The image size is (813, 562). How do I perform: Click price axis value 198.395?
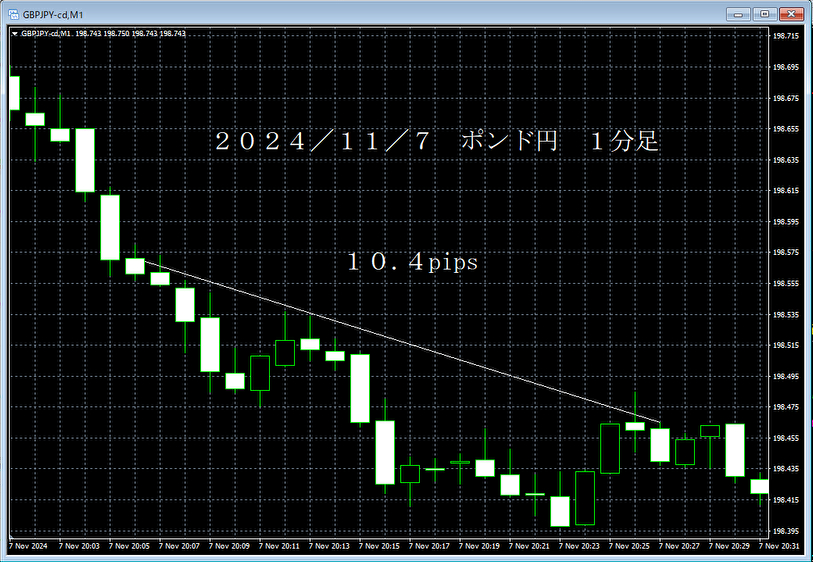pyautogui.click(x=786, y=531)
